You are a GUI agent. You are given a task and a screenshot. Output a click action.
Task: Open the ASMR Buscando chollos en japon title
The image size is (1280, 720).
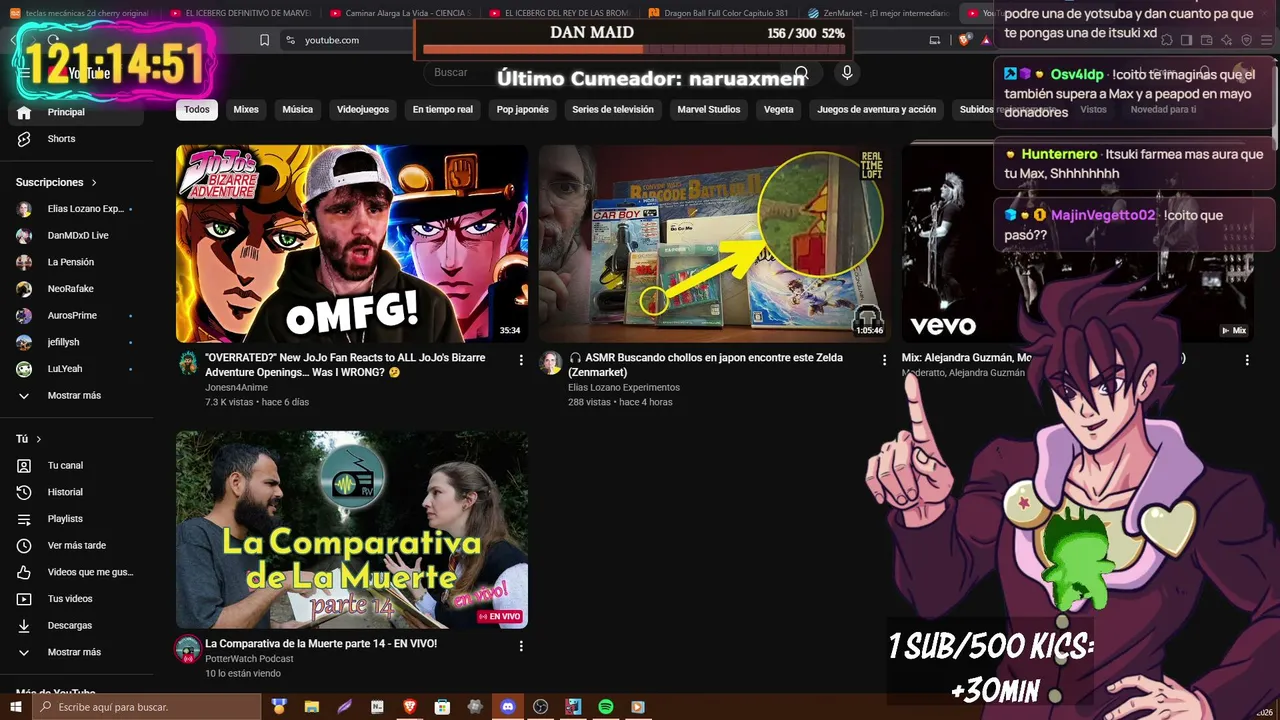coord(706,365)
